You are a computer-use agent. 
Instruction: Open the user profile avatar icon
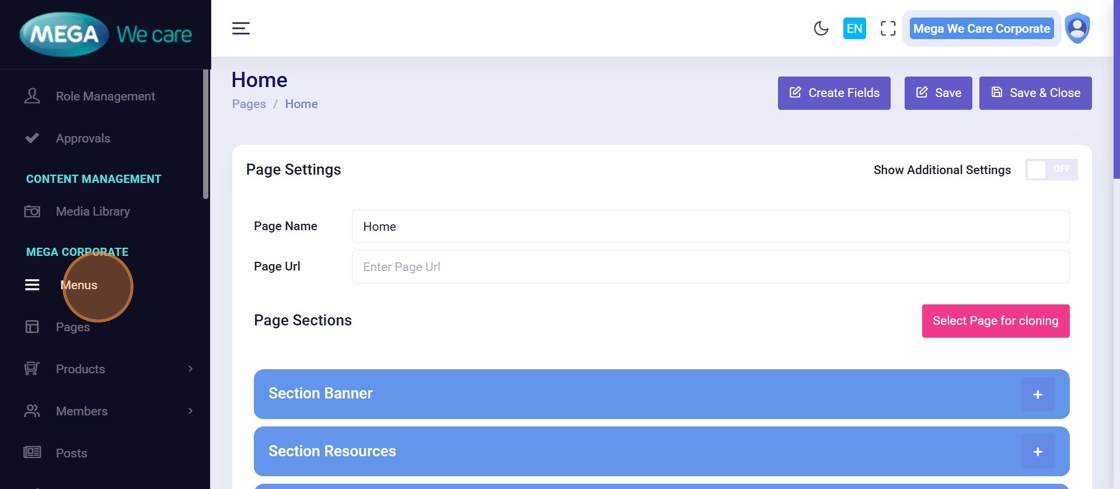click(1077, 28)
